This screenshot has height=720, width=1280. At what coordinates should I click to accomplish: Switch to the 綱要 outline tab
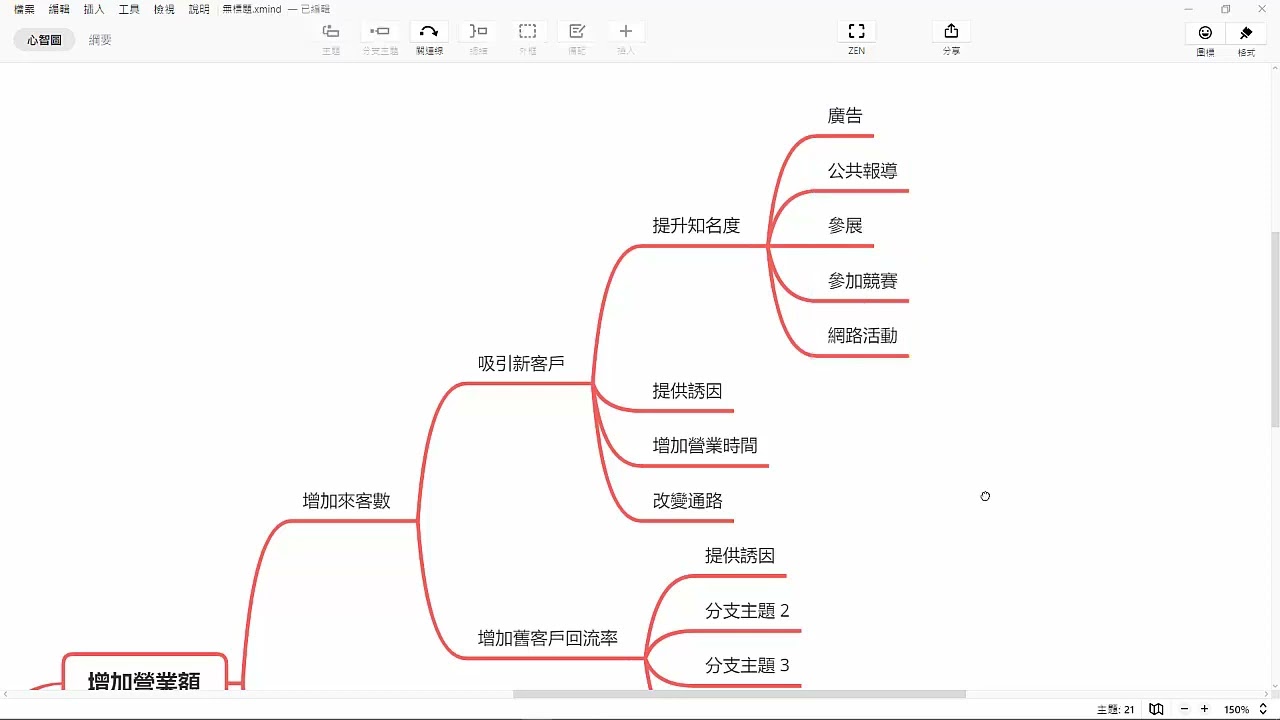point(99,40)
